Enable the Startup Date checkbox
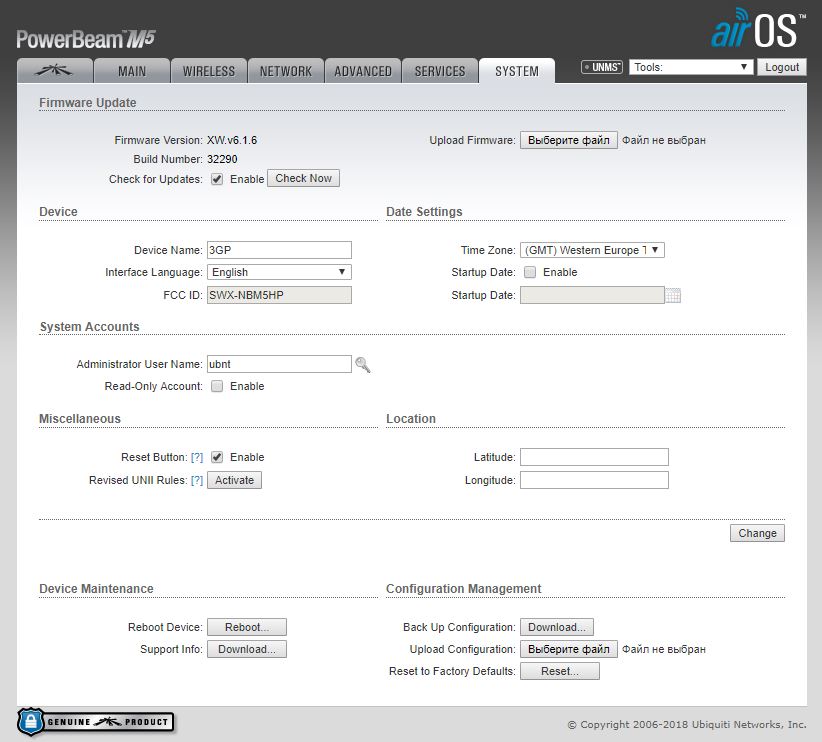Viewport: 822px width, 742px height. coord(530,272)
